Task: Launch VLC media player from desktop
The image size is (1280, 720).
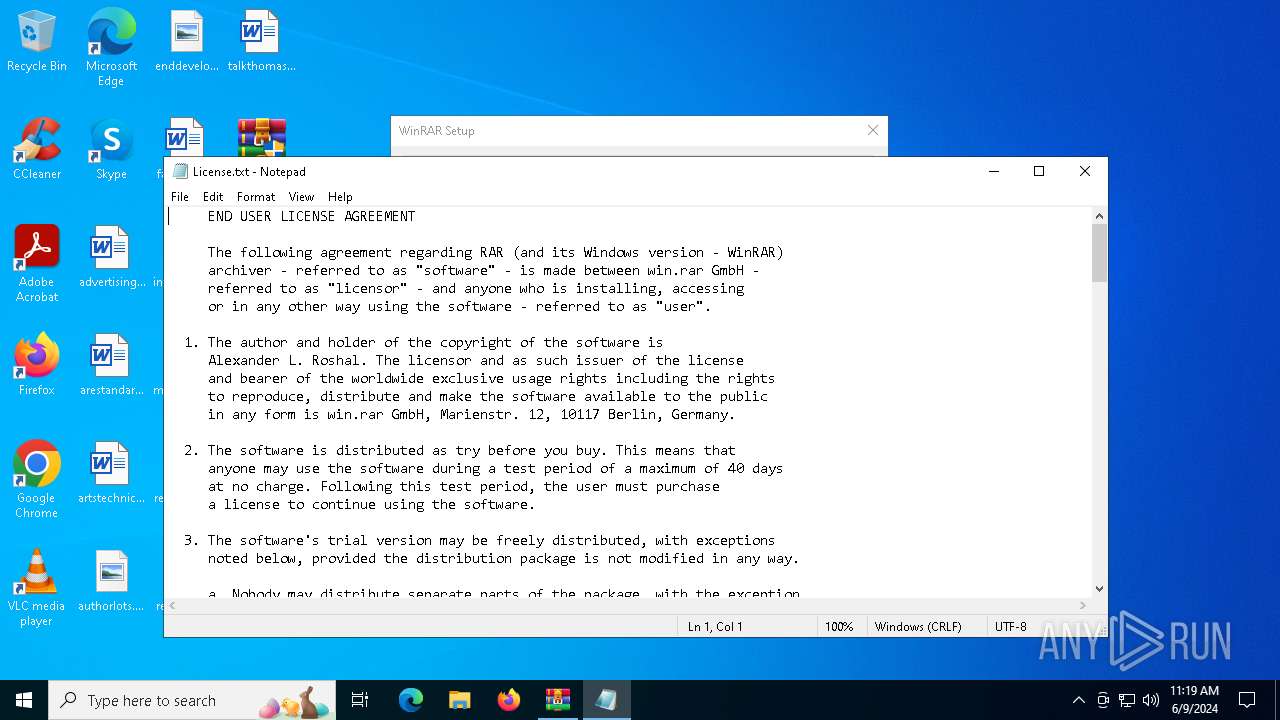Action: tap(37, 589)
